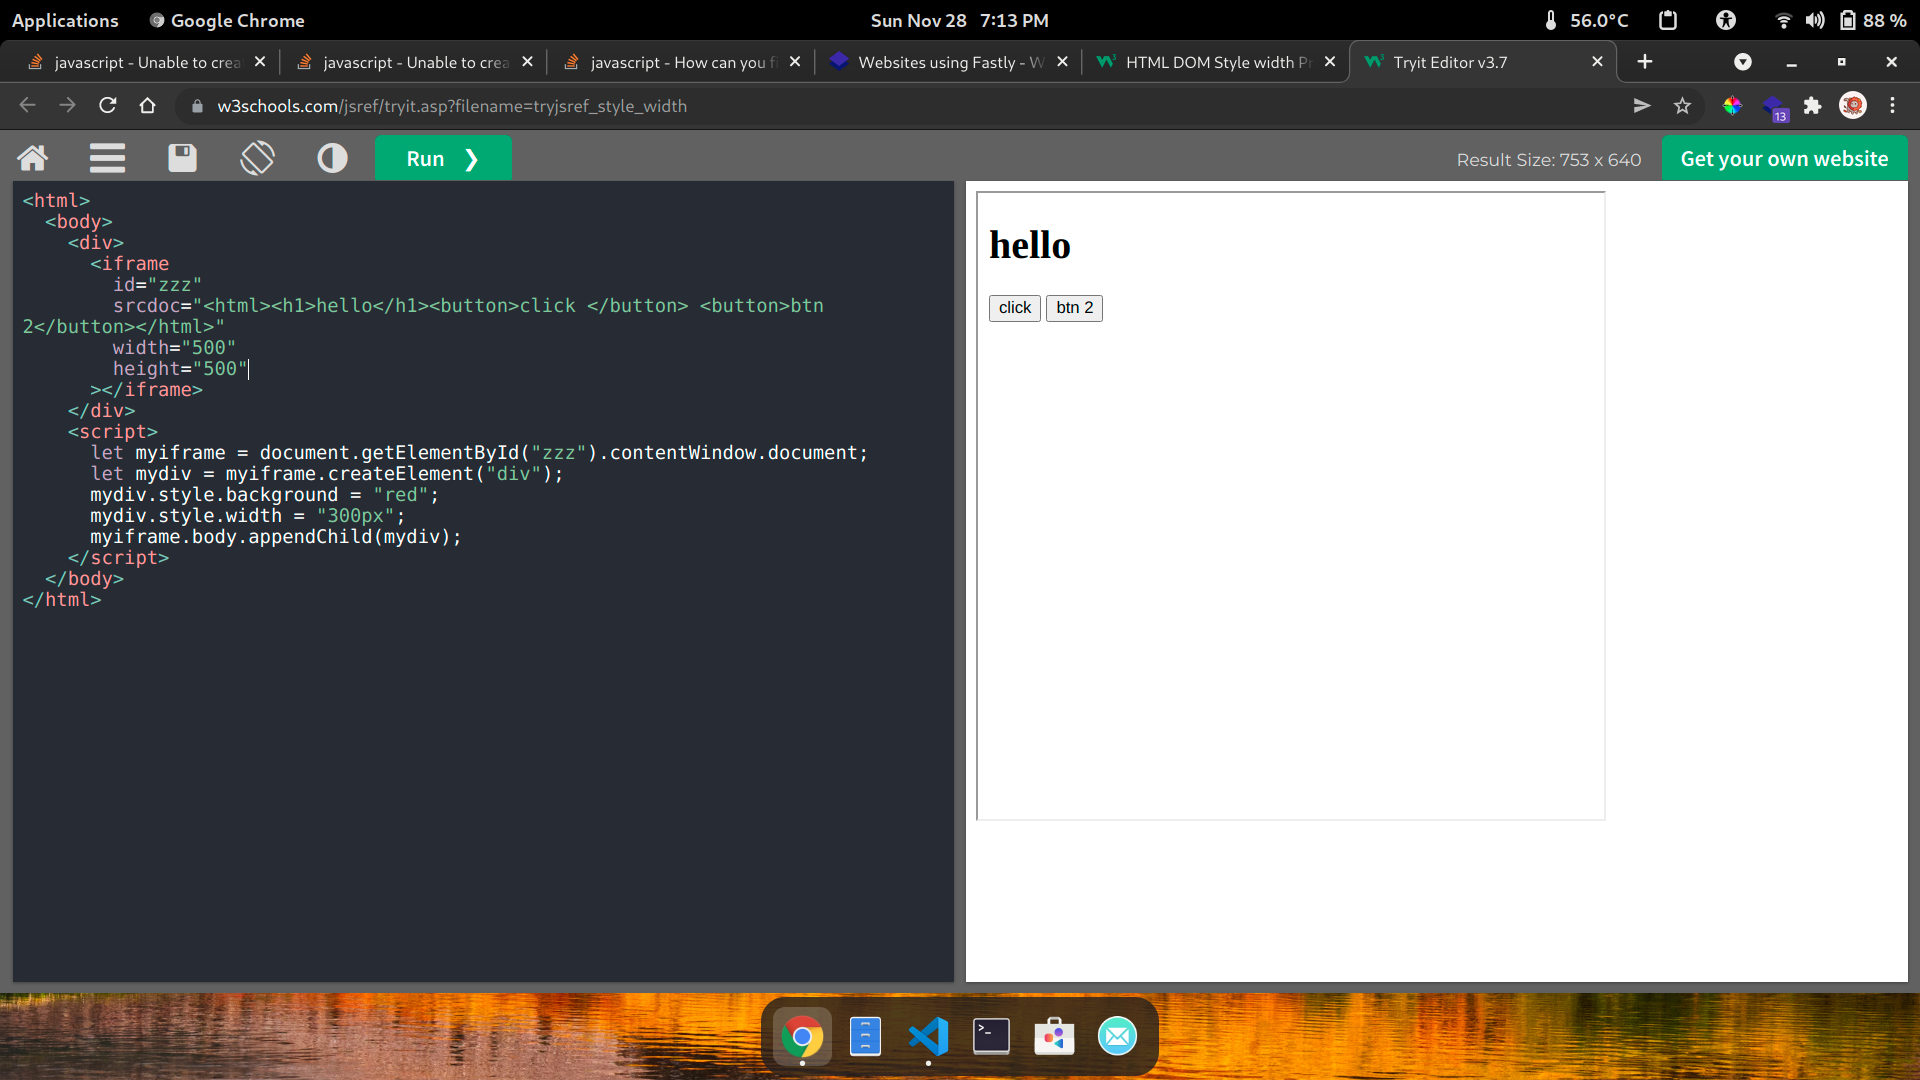The width and height of the screenshot is (1920, 1080).
Task: Open clipboard indicator in top bar
Action: [1667, 20]
